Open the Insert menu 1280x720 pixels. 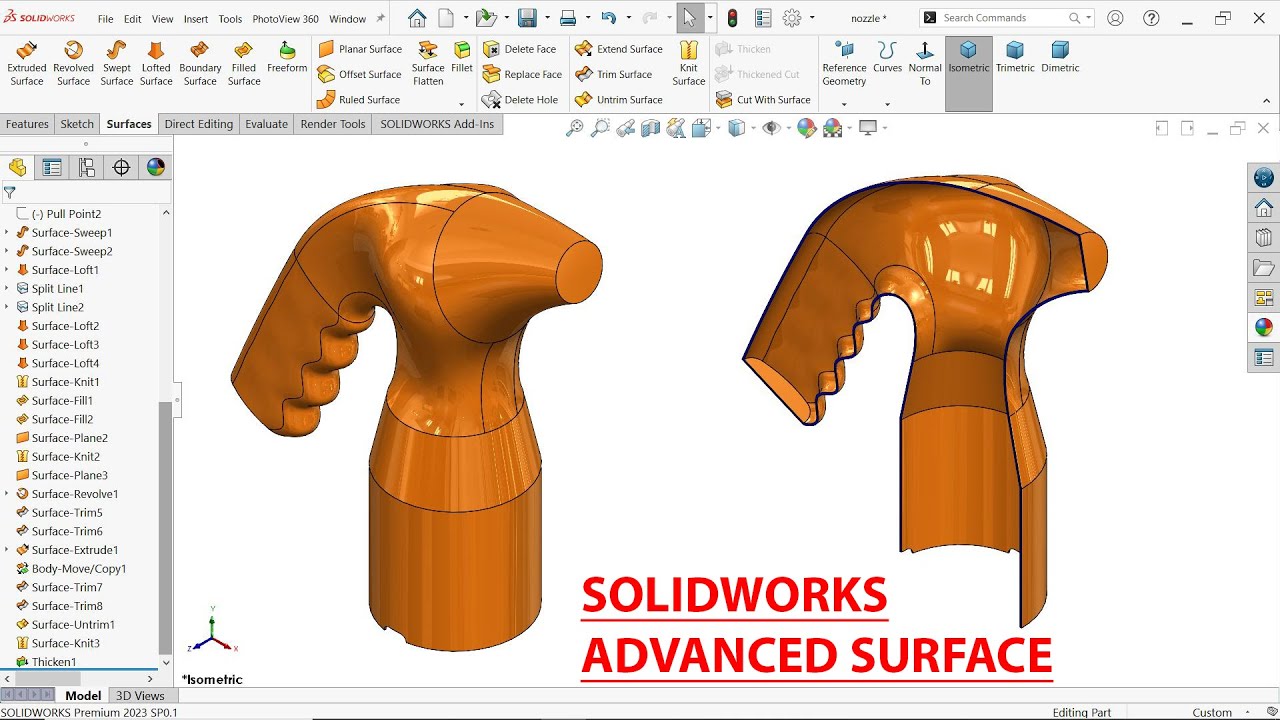click(x=196, y=19)
